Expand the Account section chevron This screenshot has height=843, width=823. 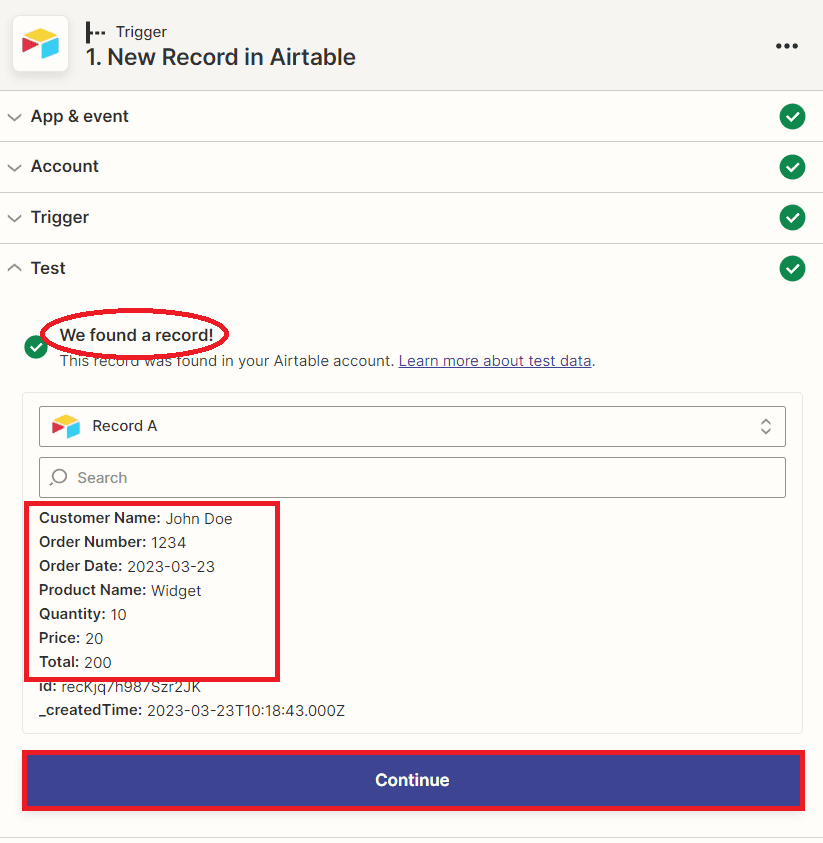pyautogui.click(x=14, y=167)
